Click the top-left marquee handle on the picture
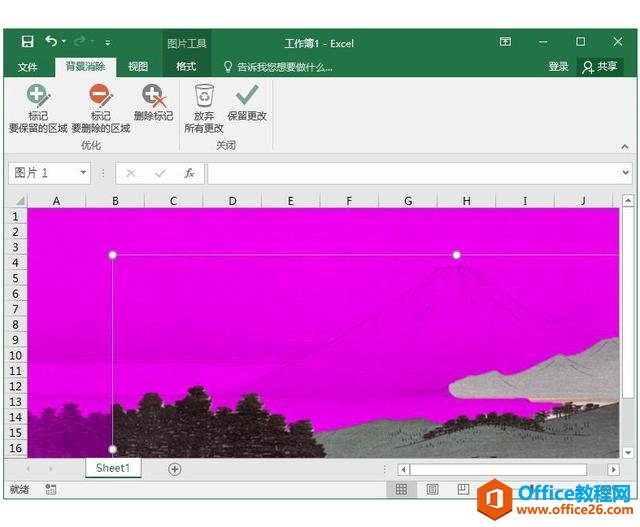640x527 pixels. (113, 255)
